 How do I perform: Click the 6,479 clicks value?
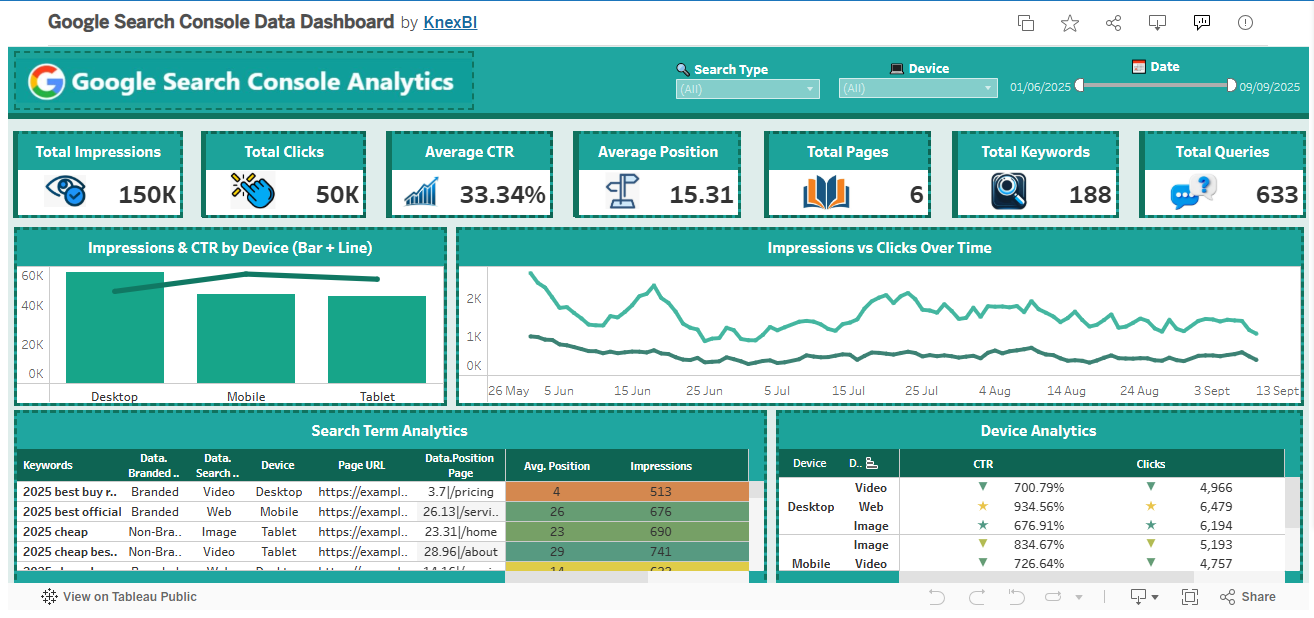[1216, 507]
